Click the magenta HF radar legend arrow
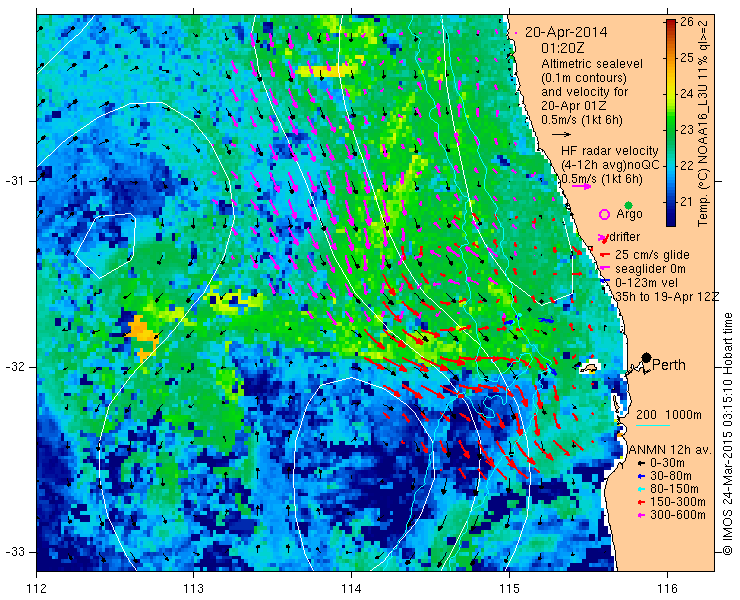This screenshot has width=740, height=600. pos(581,186)
